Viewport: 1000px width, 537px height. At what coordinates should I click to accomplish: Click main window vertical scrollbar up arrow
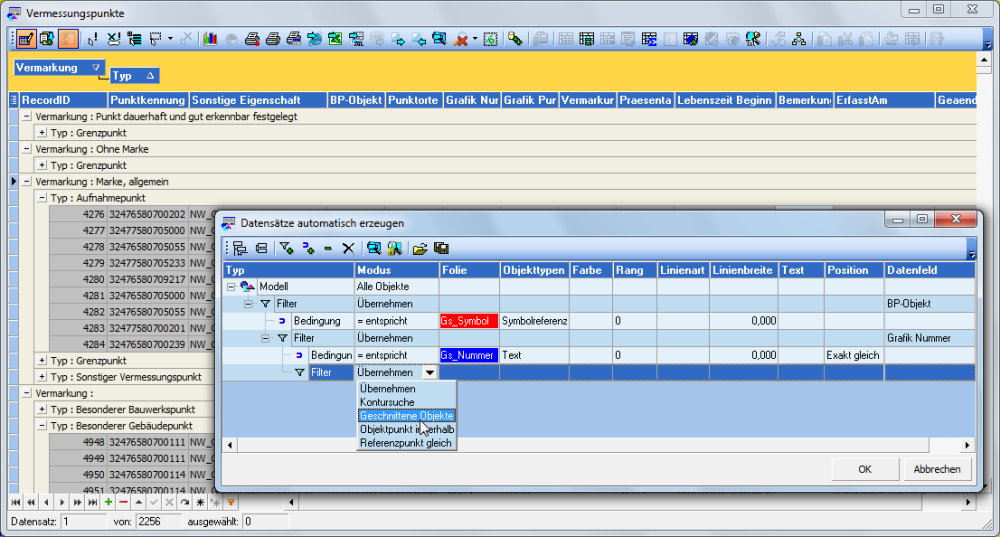[984, 60]
